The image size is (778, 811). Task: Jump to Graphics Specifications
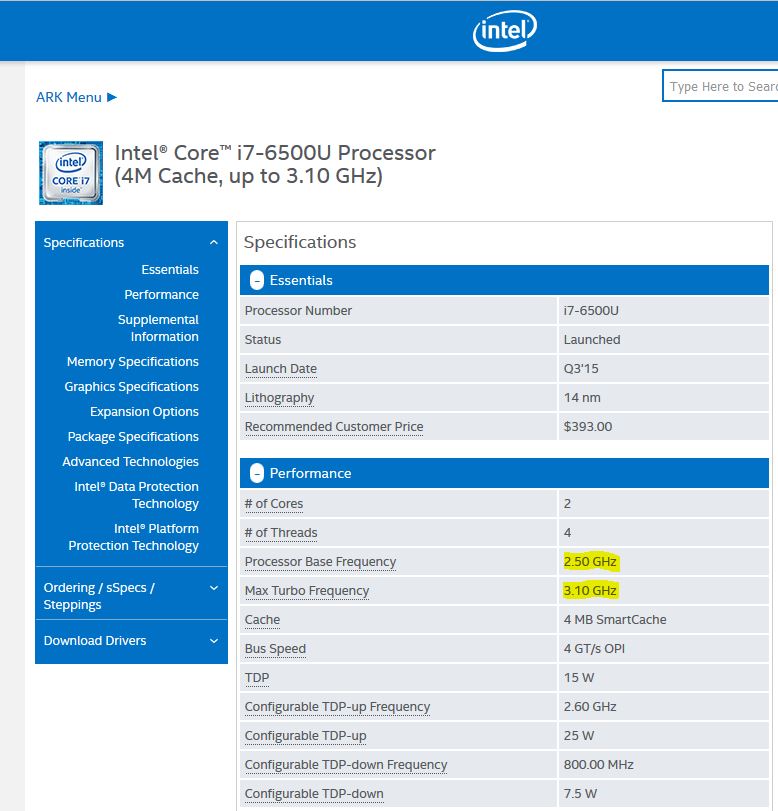pos(131,386)
